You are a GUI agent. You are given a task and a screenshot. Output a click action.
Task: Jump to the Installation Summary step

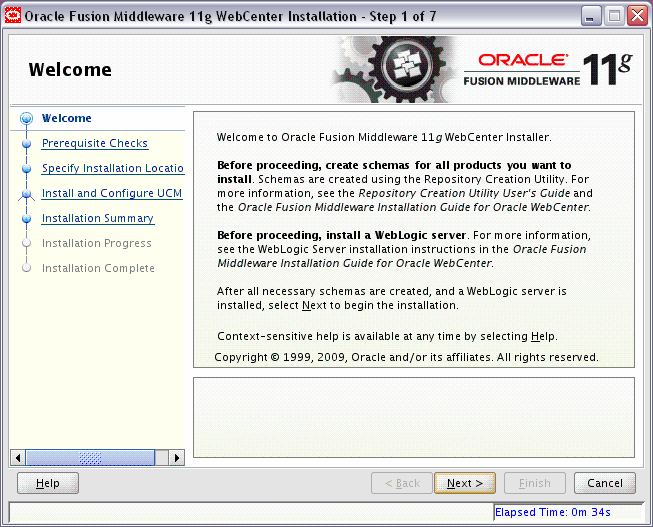98,218
